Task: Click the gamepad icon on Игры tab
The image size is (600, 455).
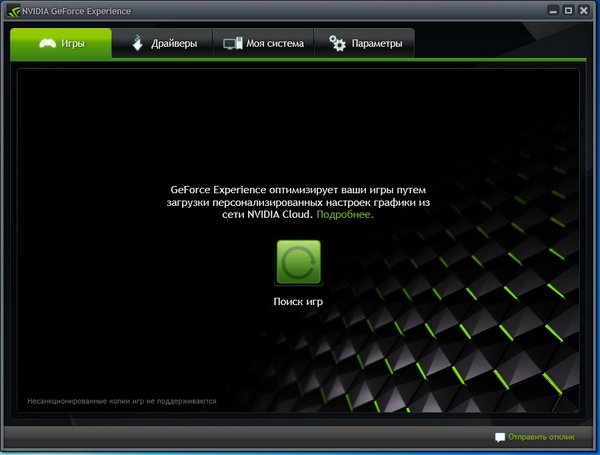Action: (46, 44)
